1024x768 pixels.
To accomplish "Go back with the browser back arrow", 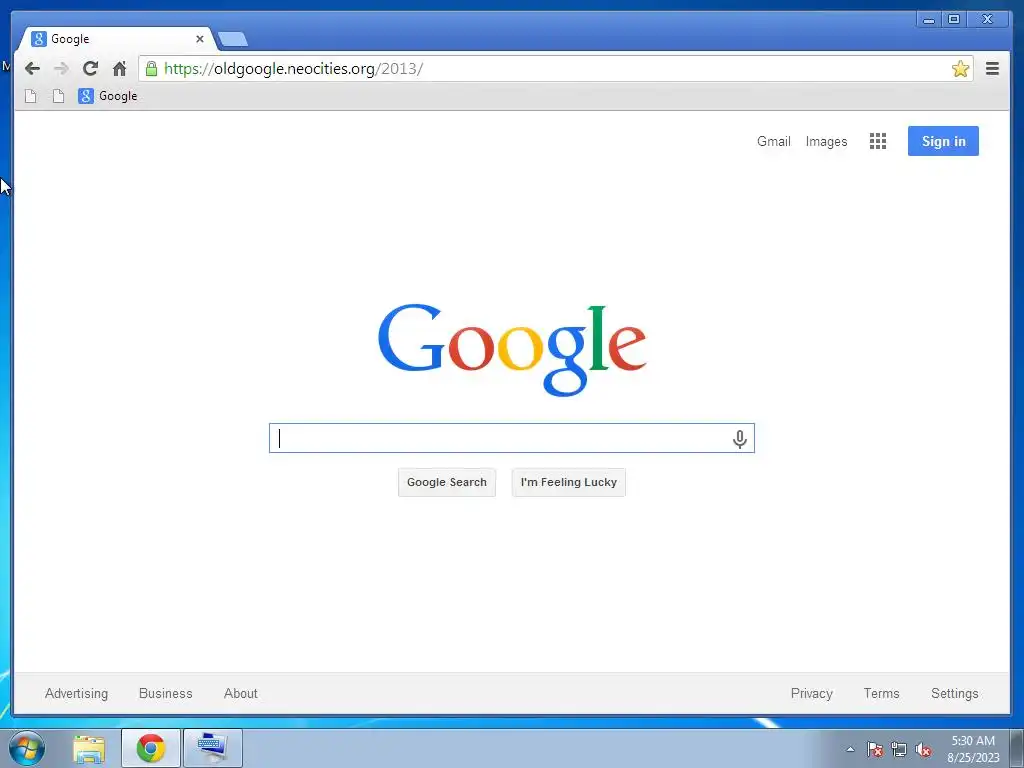I will click(32, 69).
